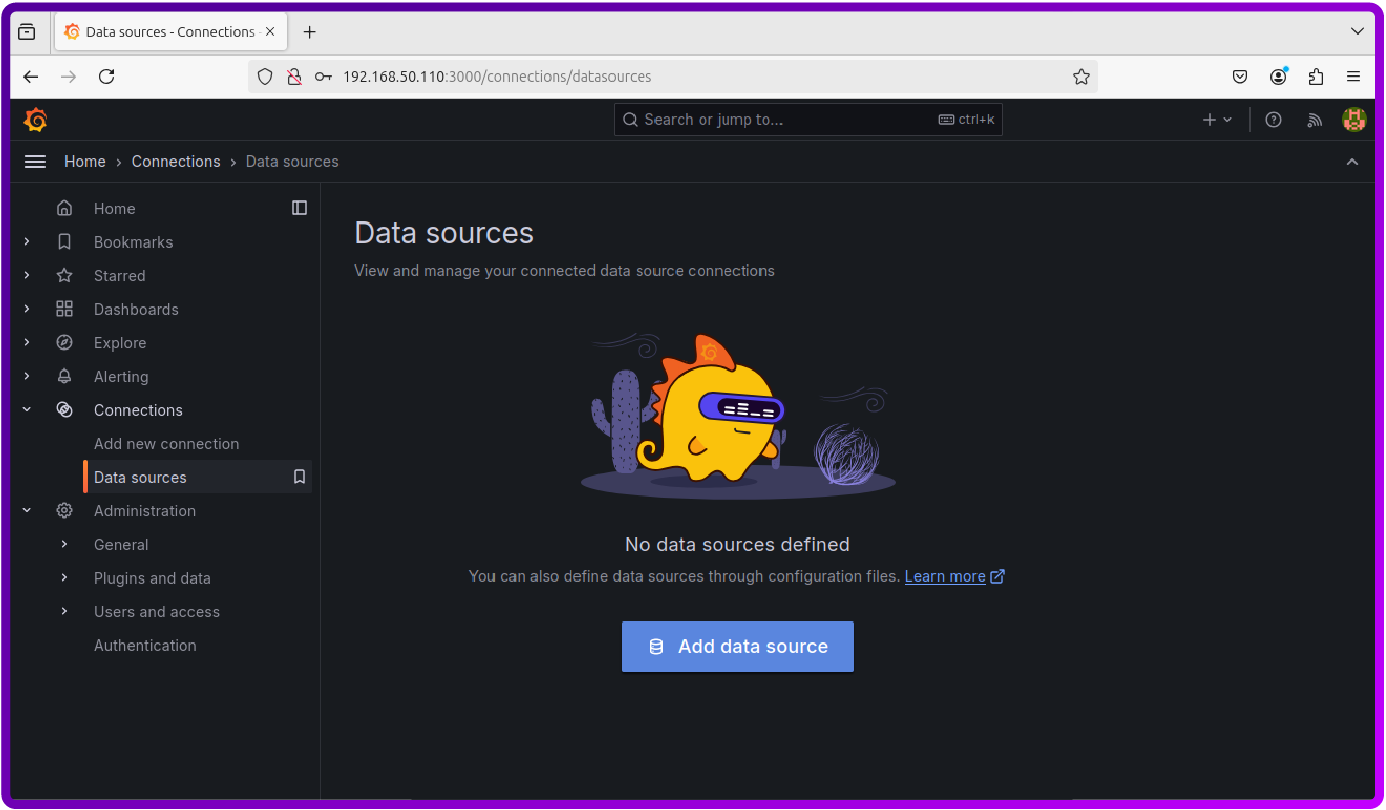Image resolution: width=1386 pixels, height=810 pixels.
Task: Open your profile avatar menu
Action: click(1353, 119)
